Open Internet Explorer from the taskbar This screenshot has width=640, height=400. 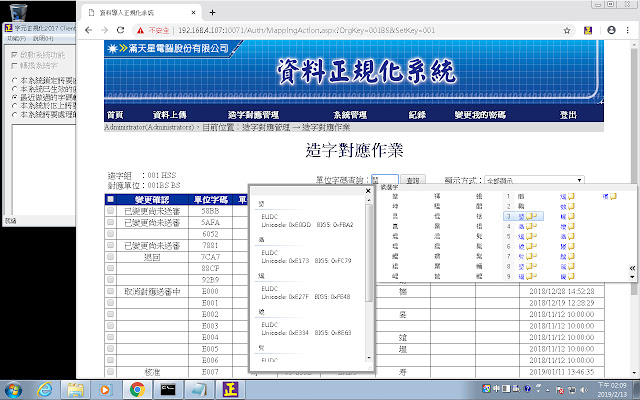45,388
